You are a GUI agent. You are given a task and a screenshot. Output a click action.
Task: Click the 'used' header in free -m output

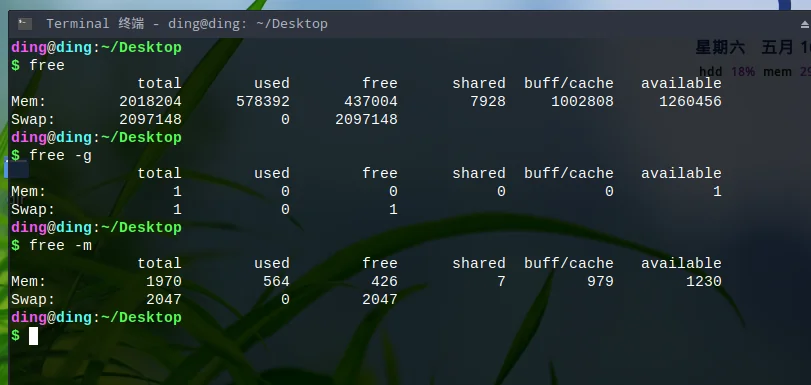click(272, 263)
